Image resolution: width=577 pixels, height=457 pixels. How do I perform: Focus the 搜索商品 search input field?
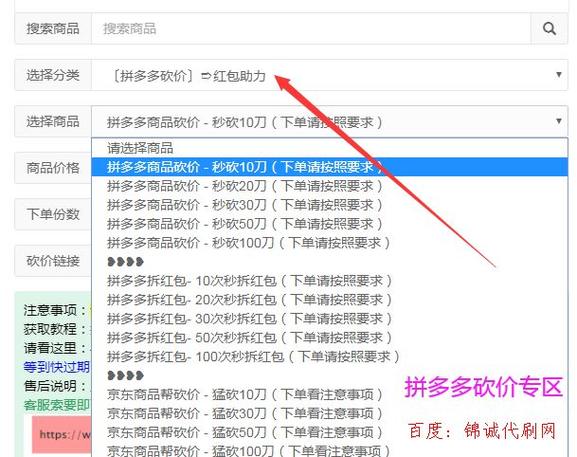point(311,29)
